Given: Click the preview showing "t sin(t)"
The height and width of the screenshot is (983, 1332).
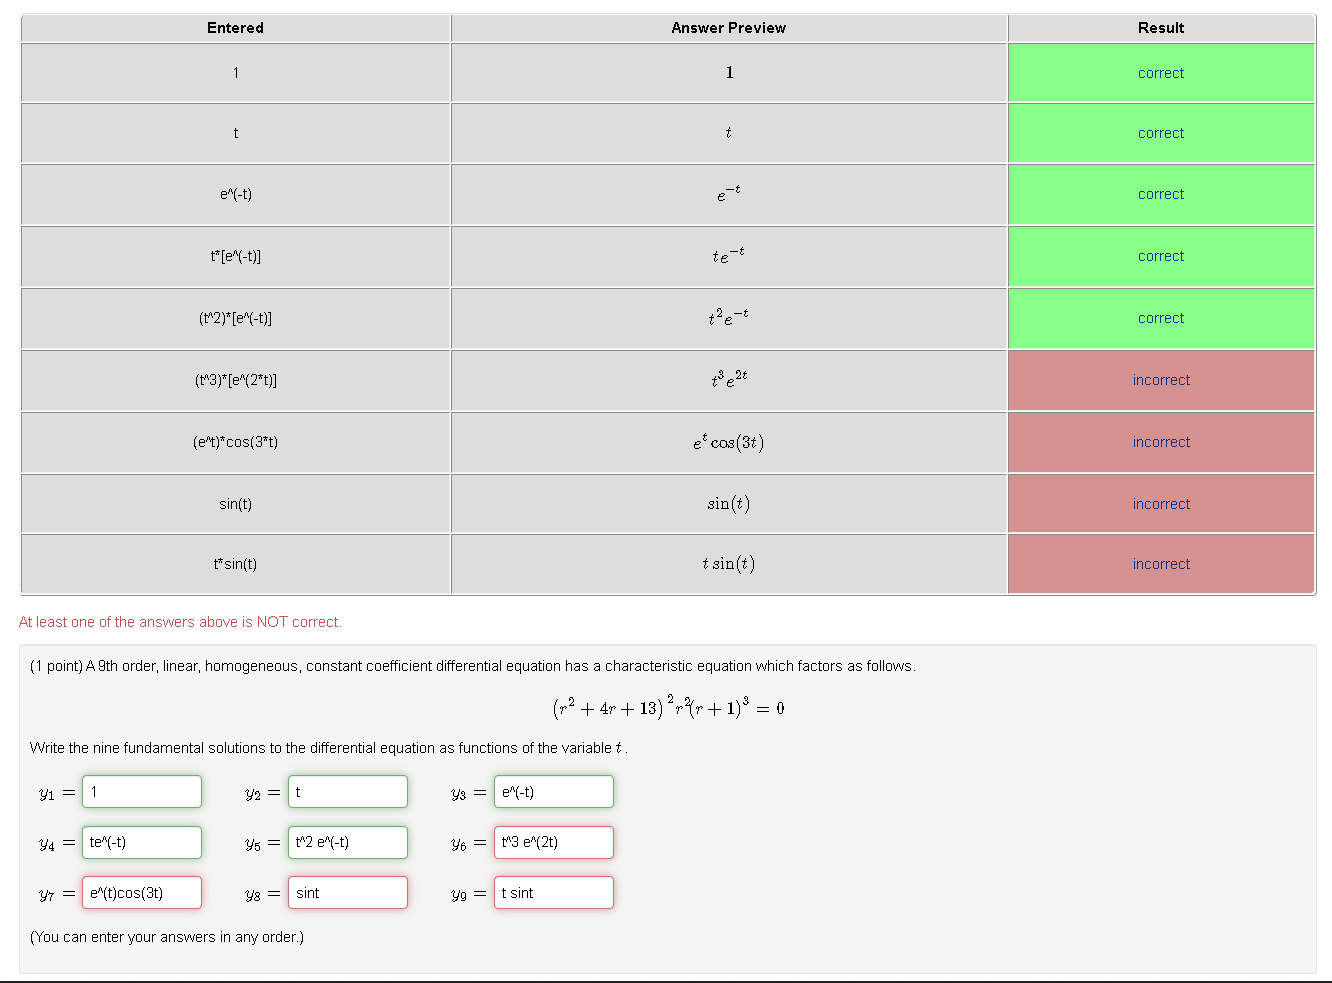Looking at the screenshot, I should (728, 563).
